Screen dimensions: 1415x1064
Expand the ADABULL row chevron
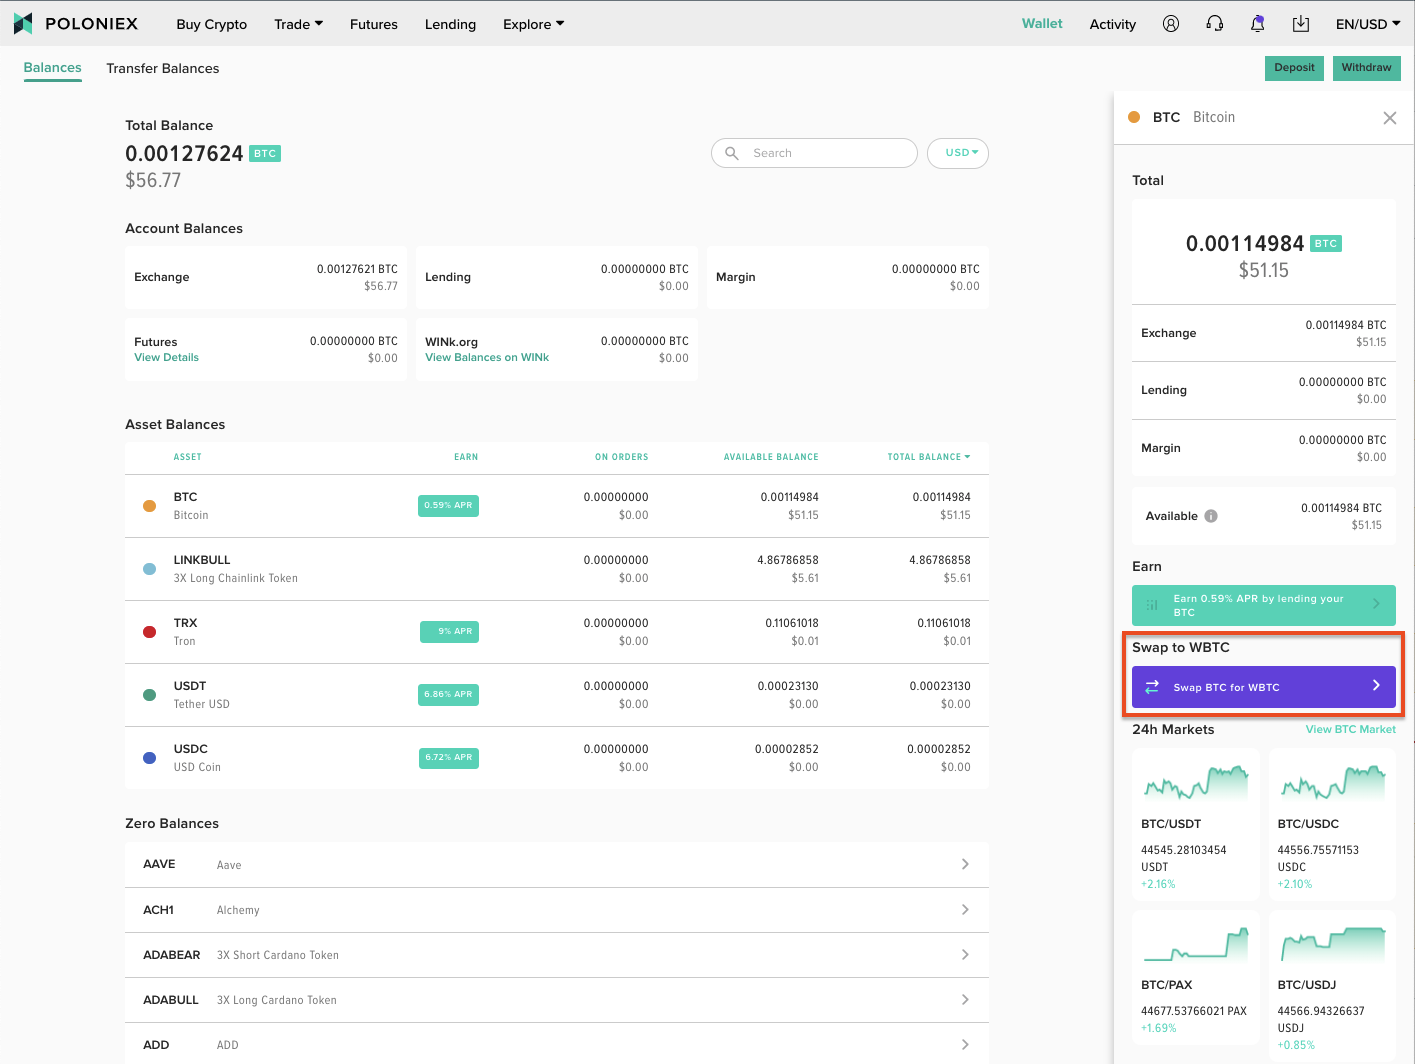tap(965, 1000)
